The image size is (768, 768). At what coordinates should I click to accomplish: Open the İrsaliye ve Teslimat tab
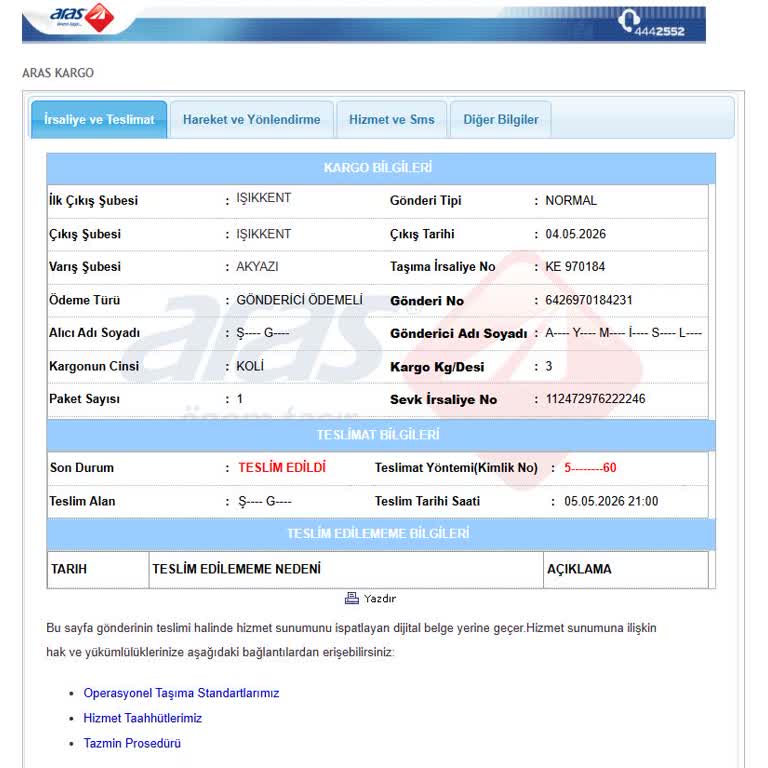click(99, 120)
